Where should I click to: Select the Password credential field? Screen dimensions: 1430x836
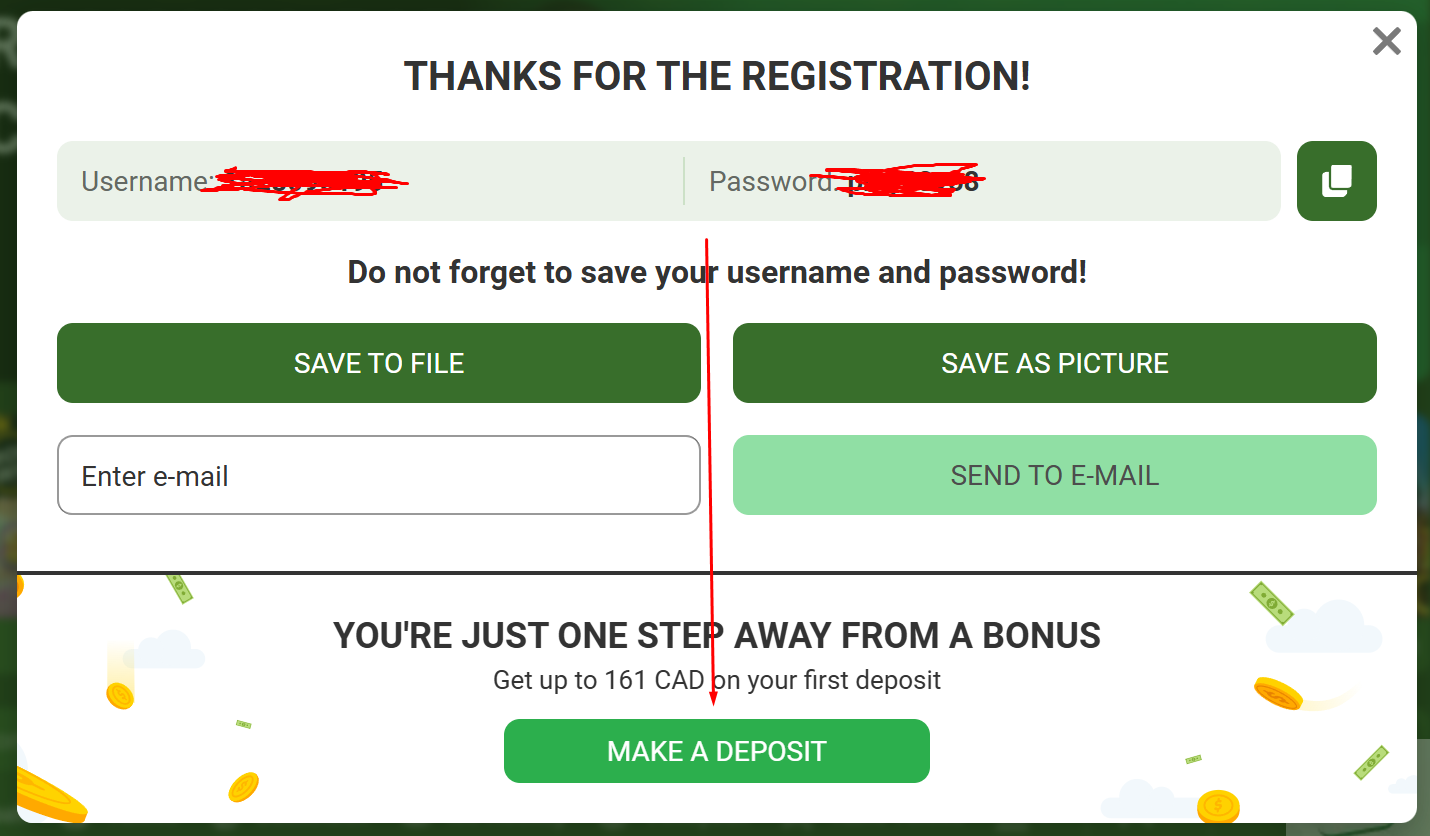coord(980,181)
